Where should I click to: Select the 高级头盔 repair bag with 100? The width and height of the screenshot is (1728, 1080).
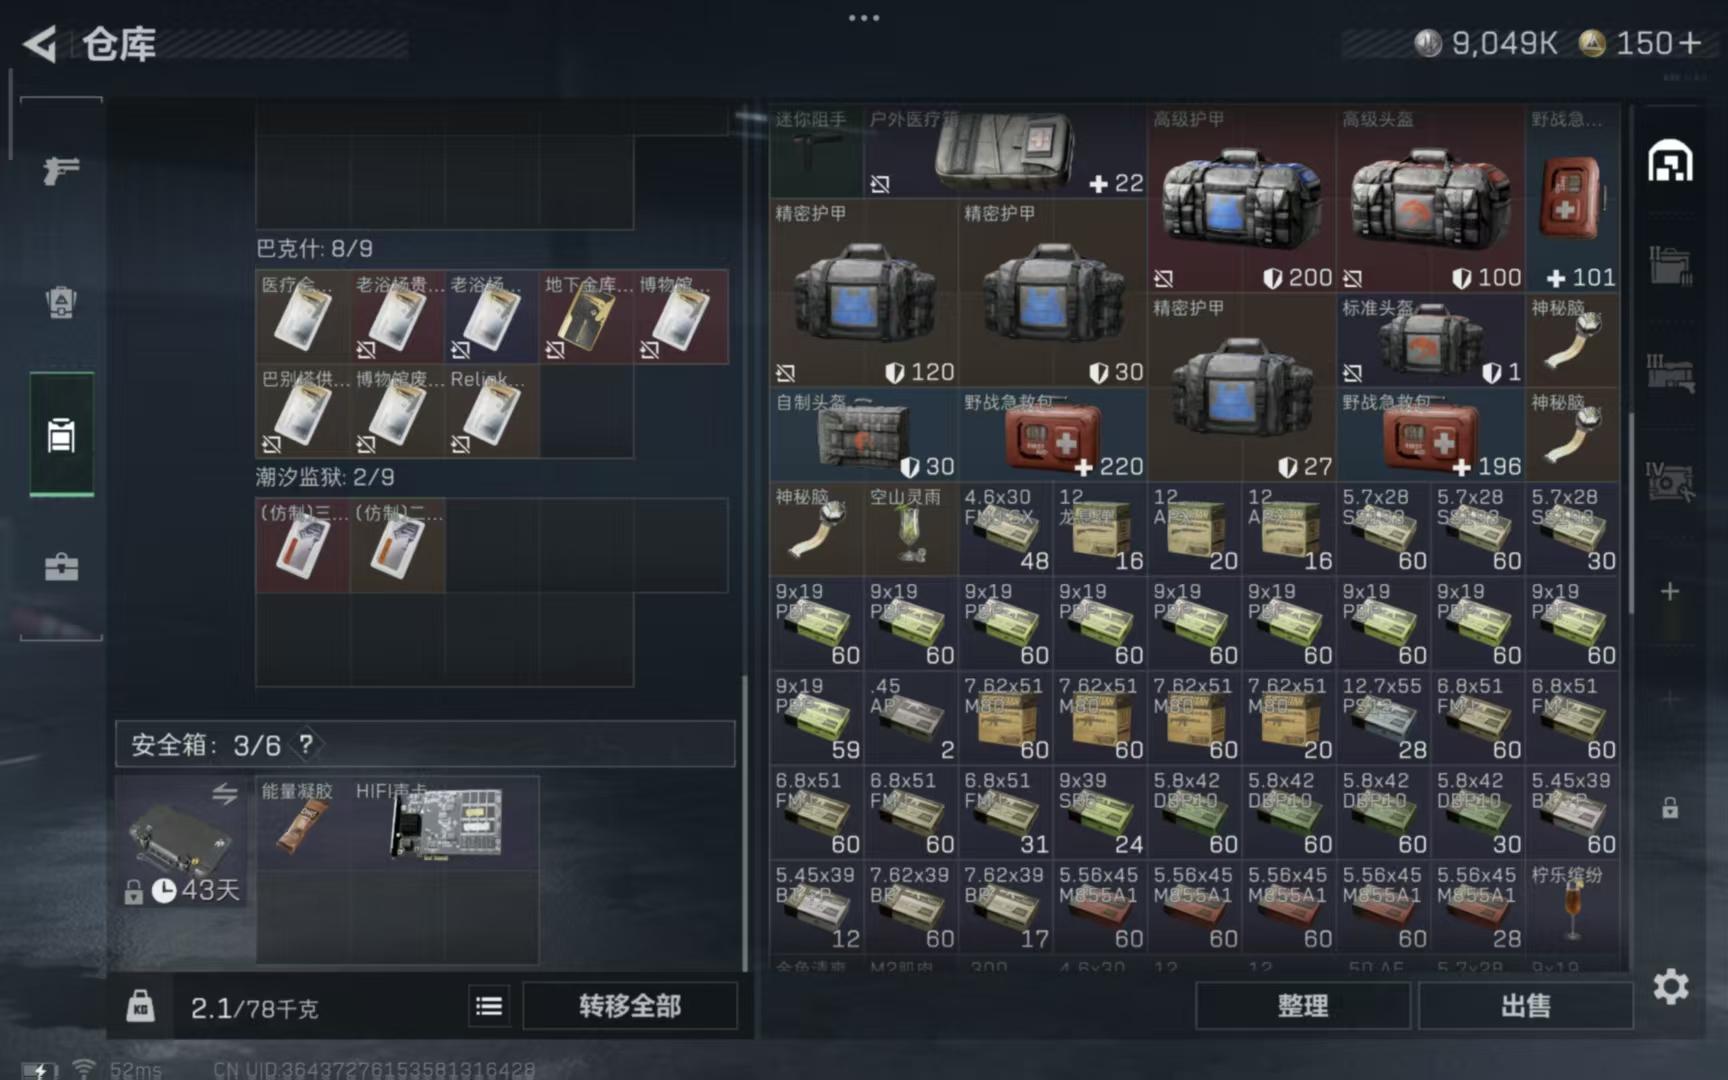pyautogui.click(x=1431, y=198)
